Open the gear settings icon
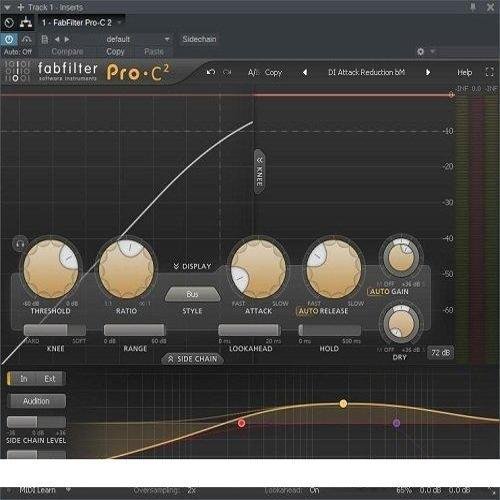Viewport: 500px width, 500px height. coord(420,51)
